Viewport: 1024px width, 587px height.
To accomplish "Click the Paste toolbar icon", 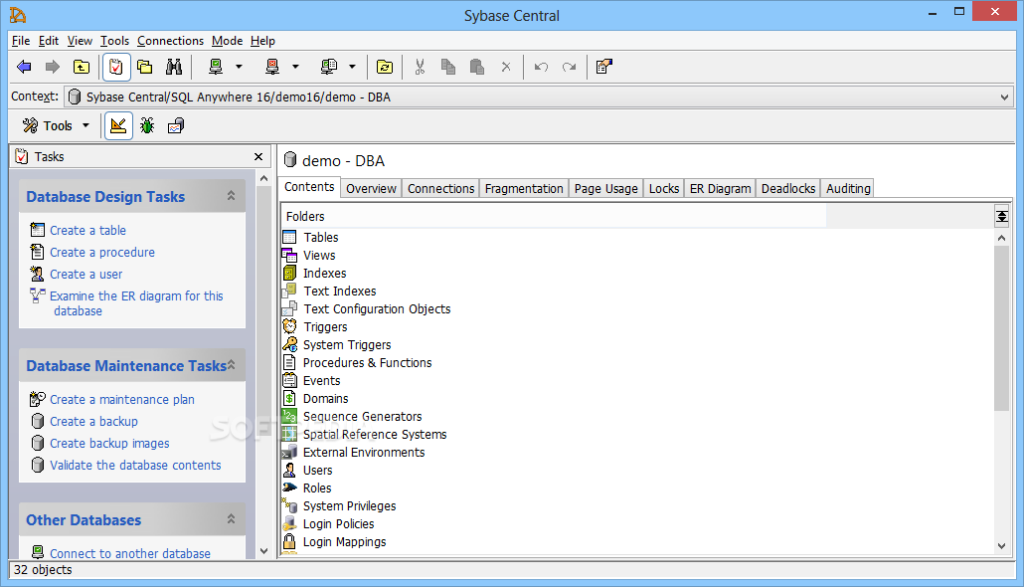I will 476,66.
